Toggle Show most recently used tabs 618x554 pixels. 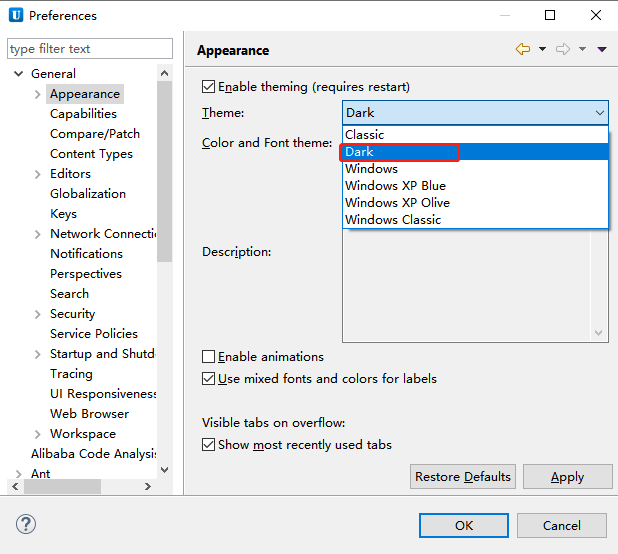click(x=208, y=444)
